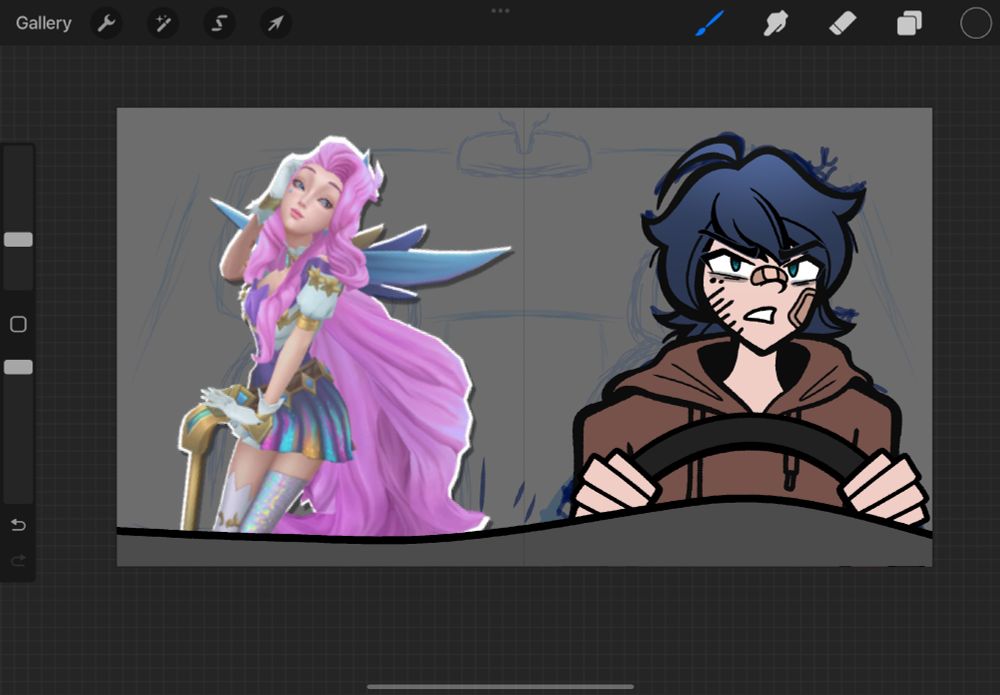
Task: Open the Layers panel
Action: tap(909, 24)
